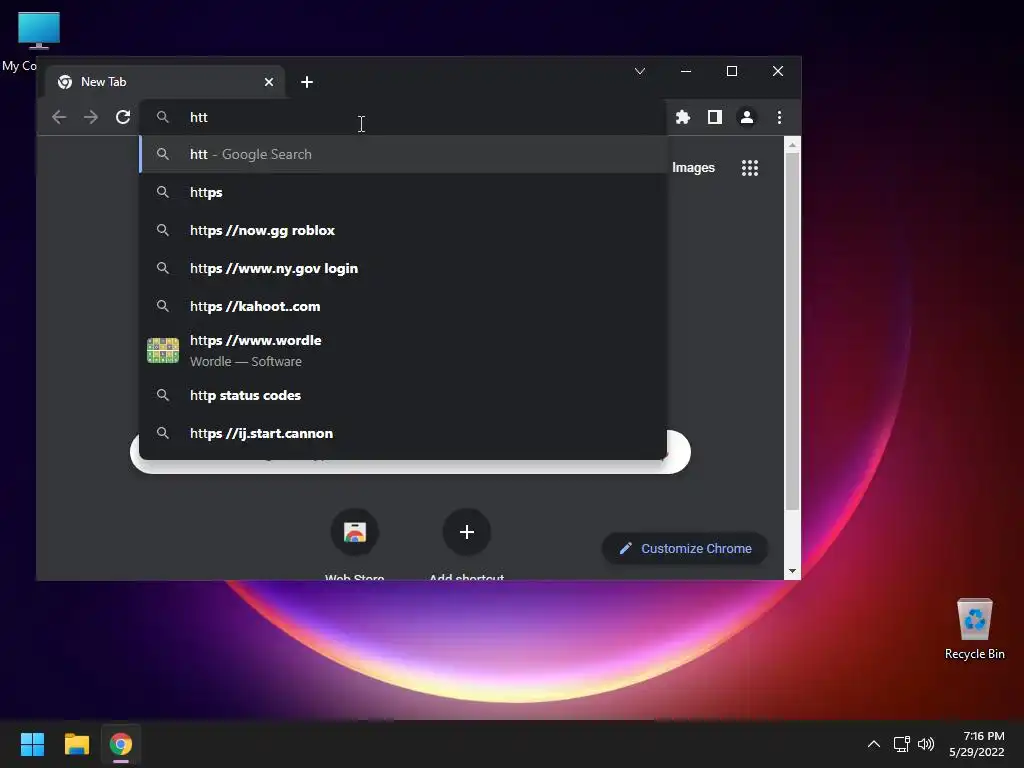Open the volume speaker tray icon
Image resolution: width=1024 pixels, height=768 pixels.
coord(925,744)
